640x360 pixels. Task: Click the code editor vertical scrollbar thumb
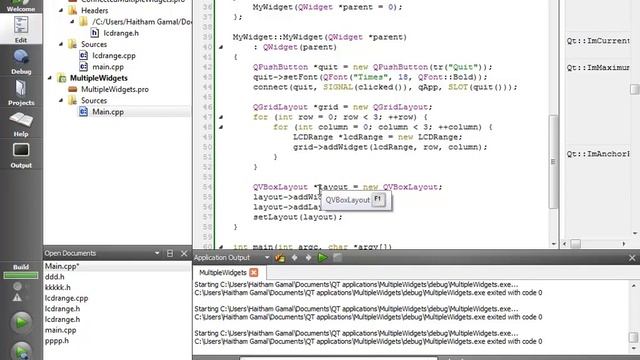click(553, 161)
